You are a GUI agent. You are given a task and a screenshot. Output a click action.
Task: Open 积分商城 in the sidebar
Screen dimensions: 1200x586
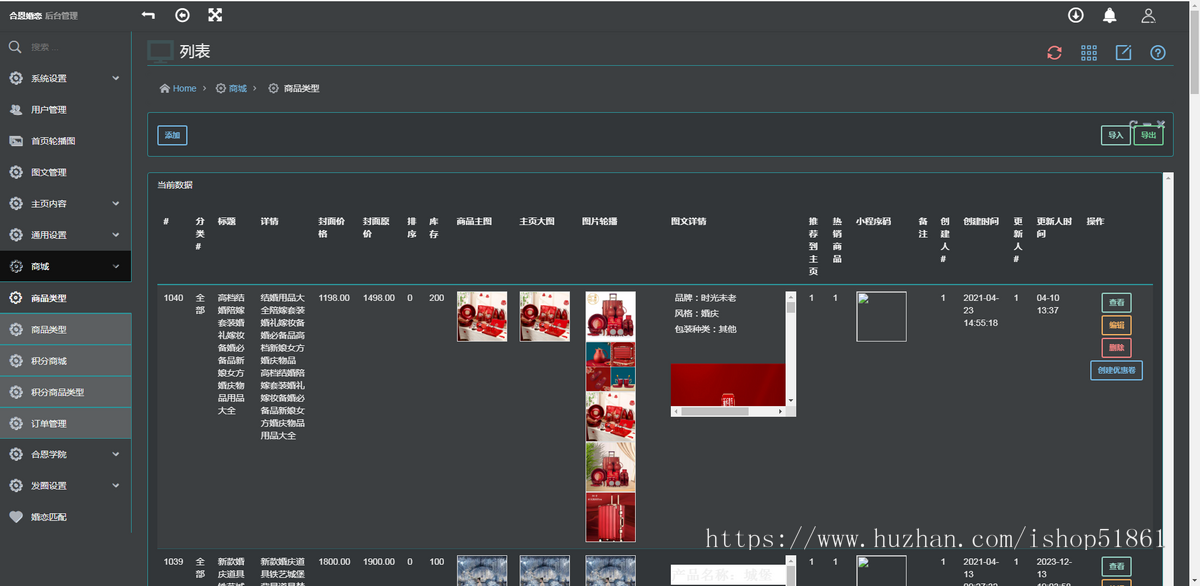[x=65, y=361]
